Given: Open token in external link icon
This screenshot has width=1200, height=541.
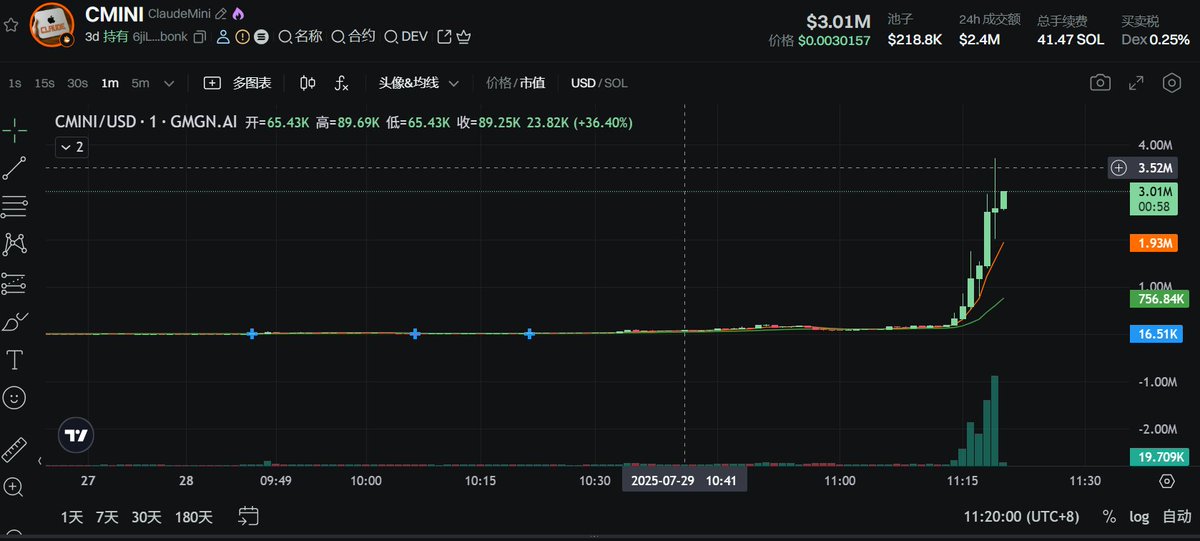Looking at the screenshot, I should pos(445,37).
